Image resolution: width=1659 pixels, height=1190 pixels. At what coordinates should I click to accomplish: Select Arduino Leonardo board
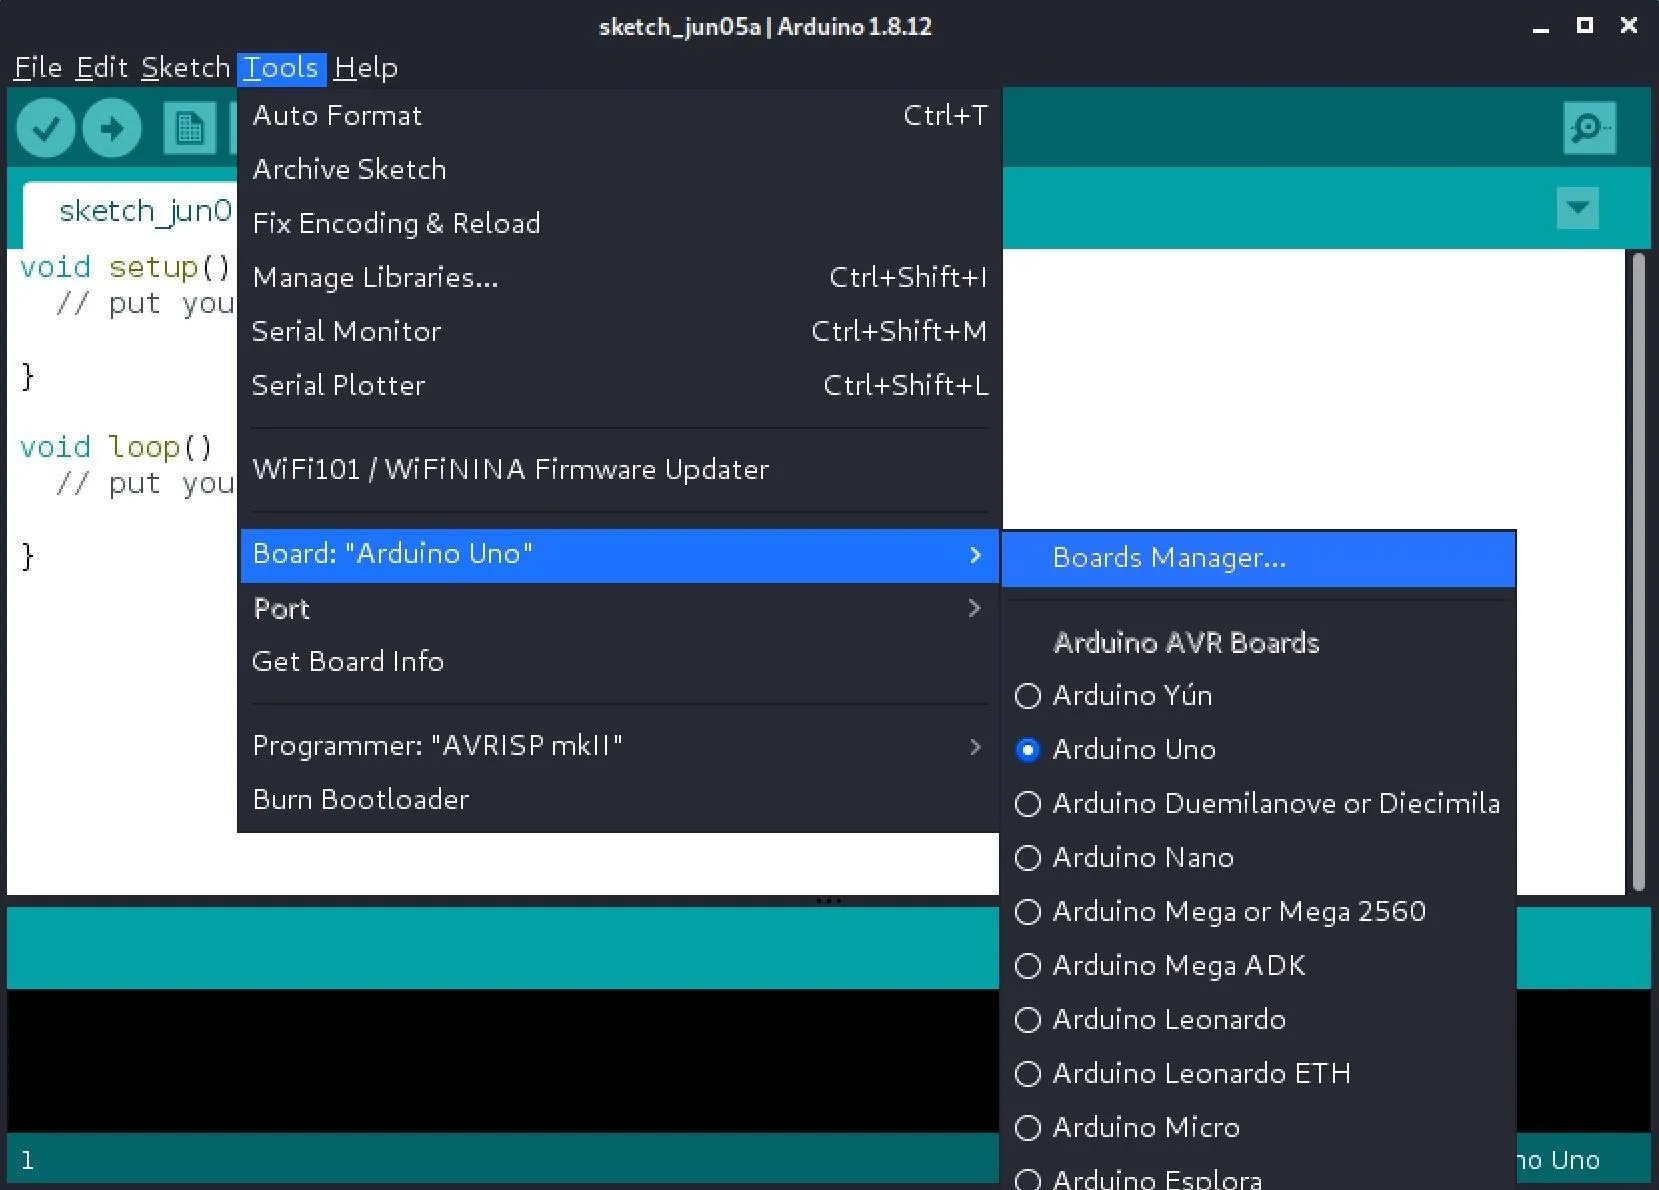1258,1020
